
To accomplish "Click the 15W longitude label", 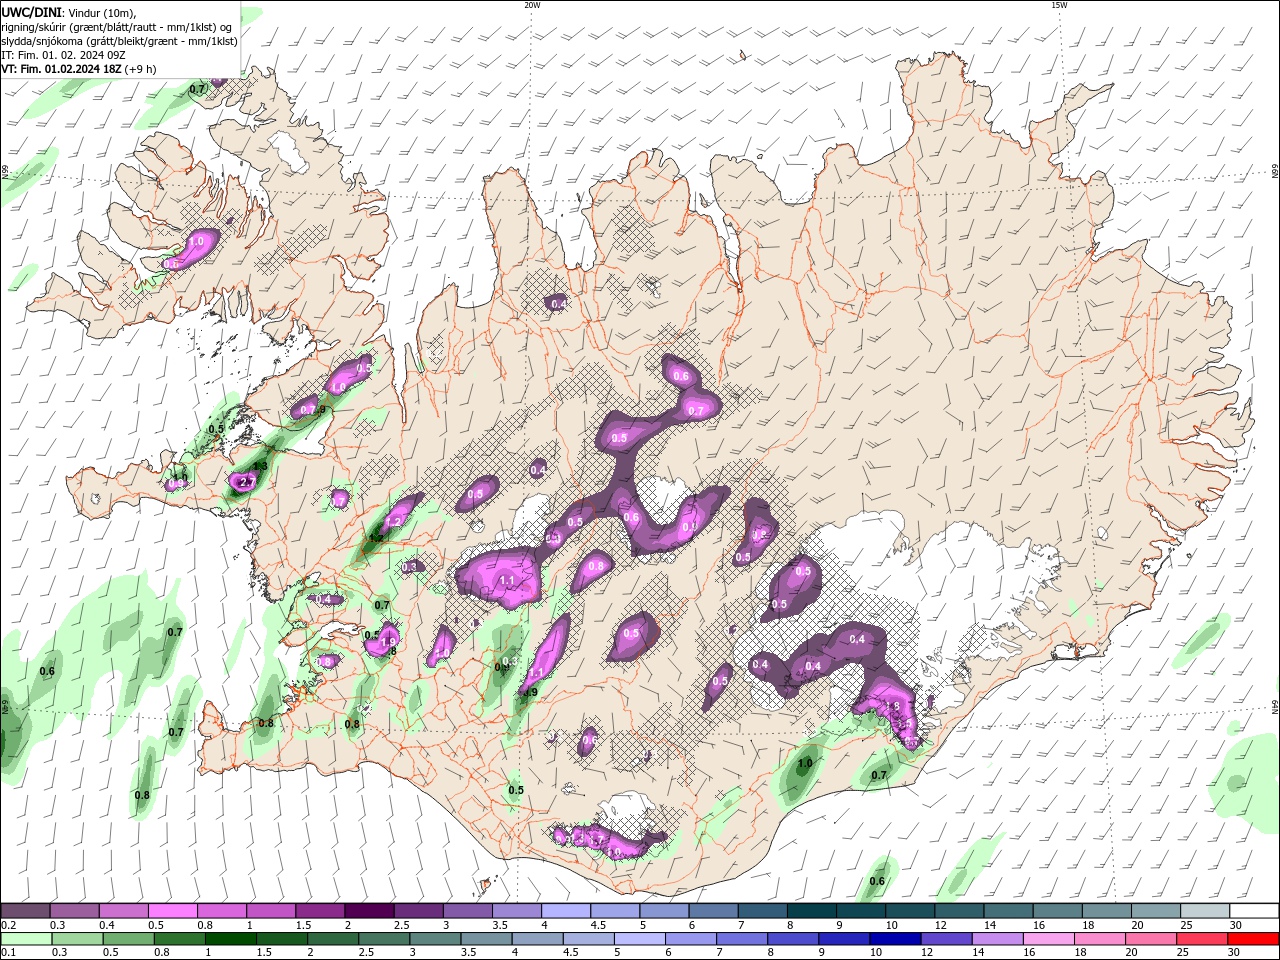I will coord(1059,5).
